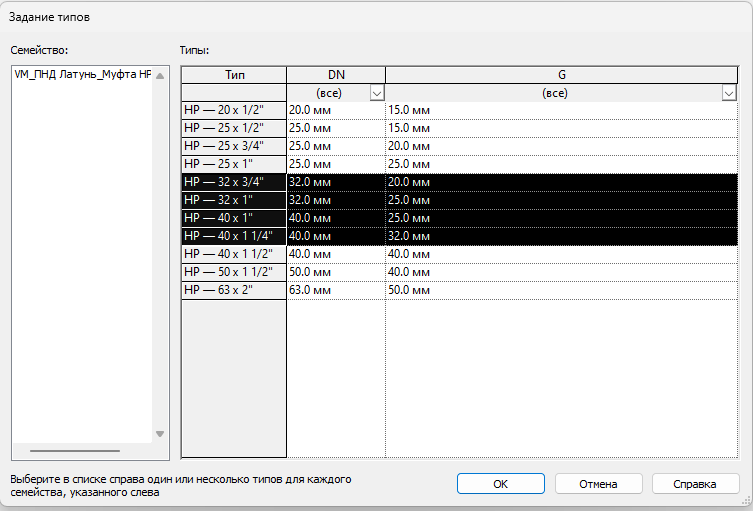Select type НР — 40 x 1 1/2"

(x=234, y=254)
